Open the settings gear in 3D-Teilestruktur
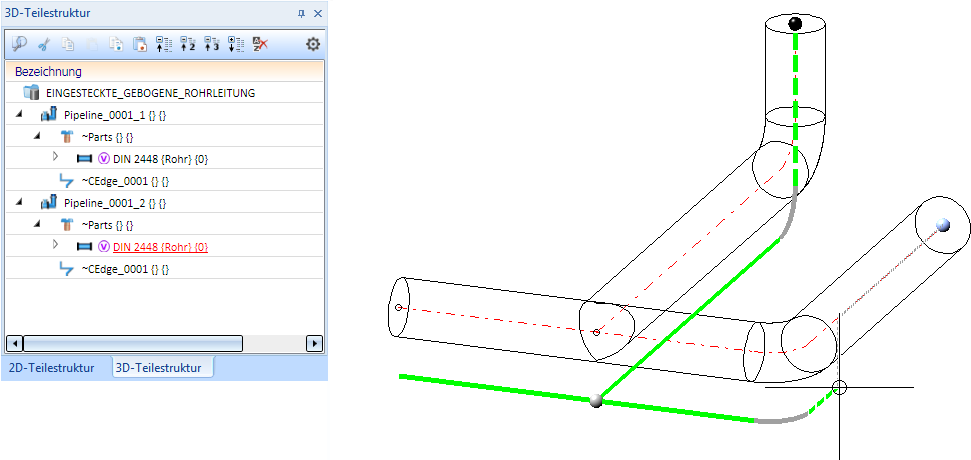This screenshot has width=971, height=460. 313,44
